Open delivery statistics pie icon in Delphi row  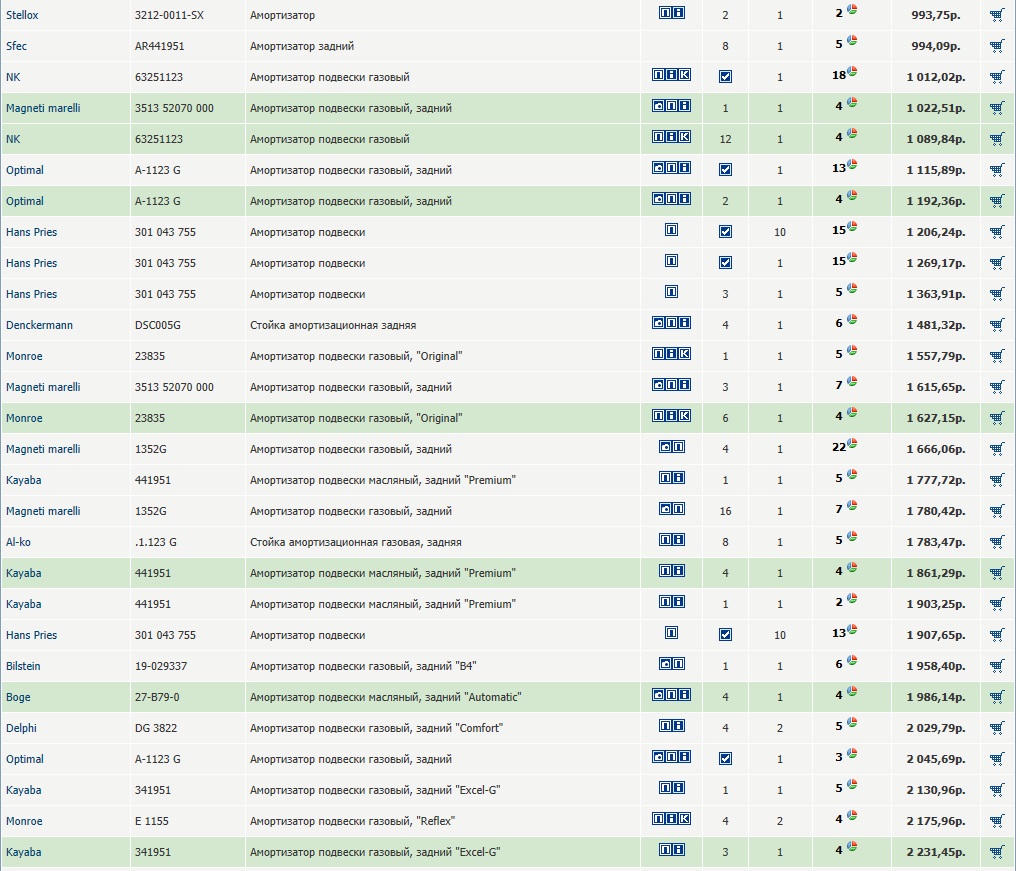coord(852,723)
